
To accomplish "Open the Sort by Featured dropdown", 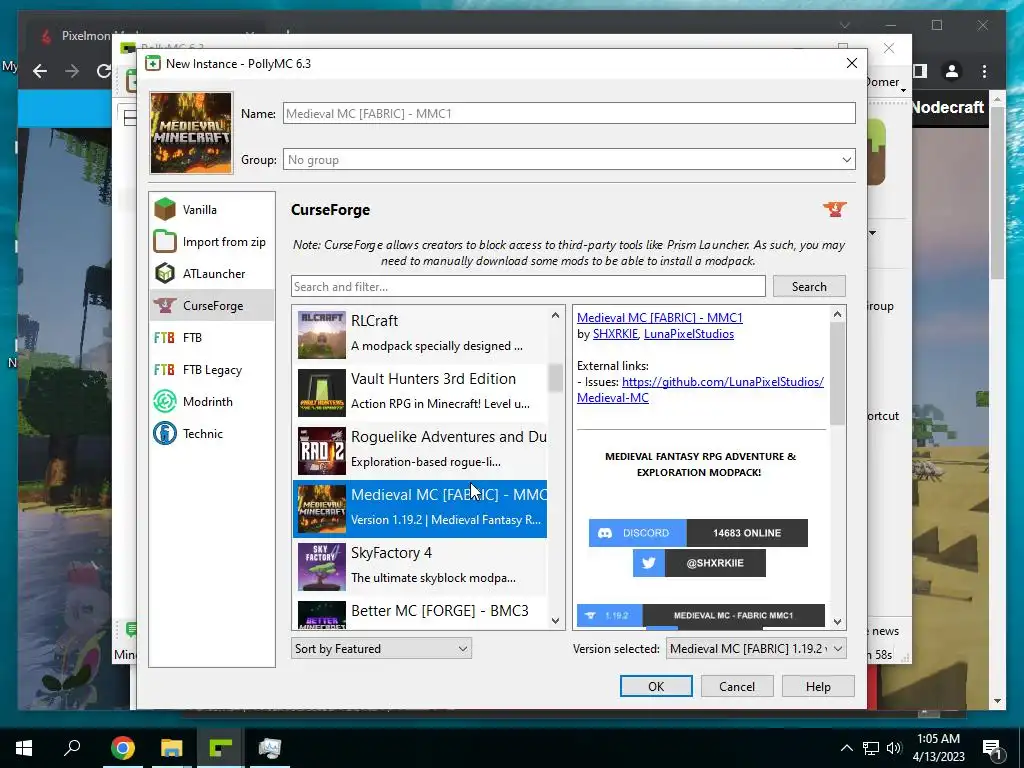I will [x=381, y=648].
